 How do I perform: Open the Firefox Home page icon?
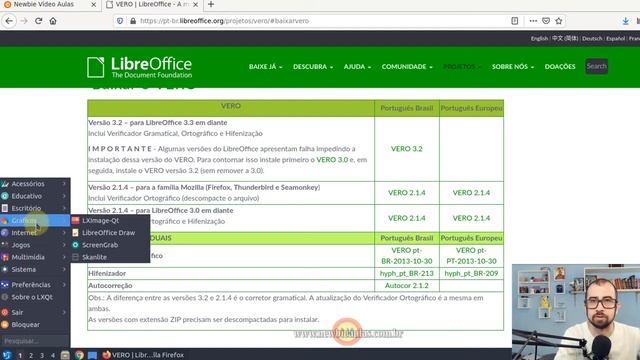click(53, 21)
